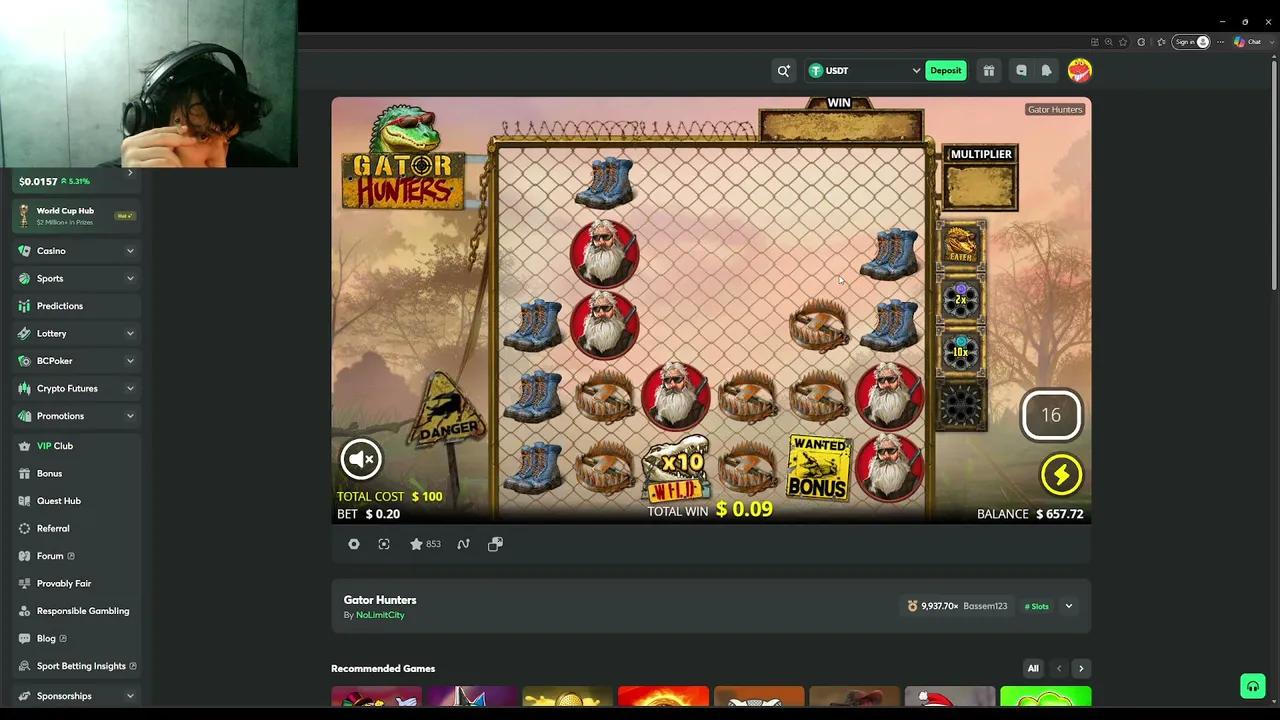This screenshot has width=1280, height=720.
Task: Click the green Deposit button
Action: [946, 70]
